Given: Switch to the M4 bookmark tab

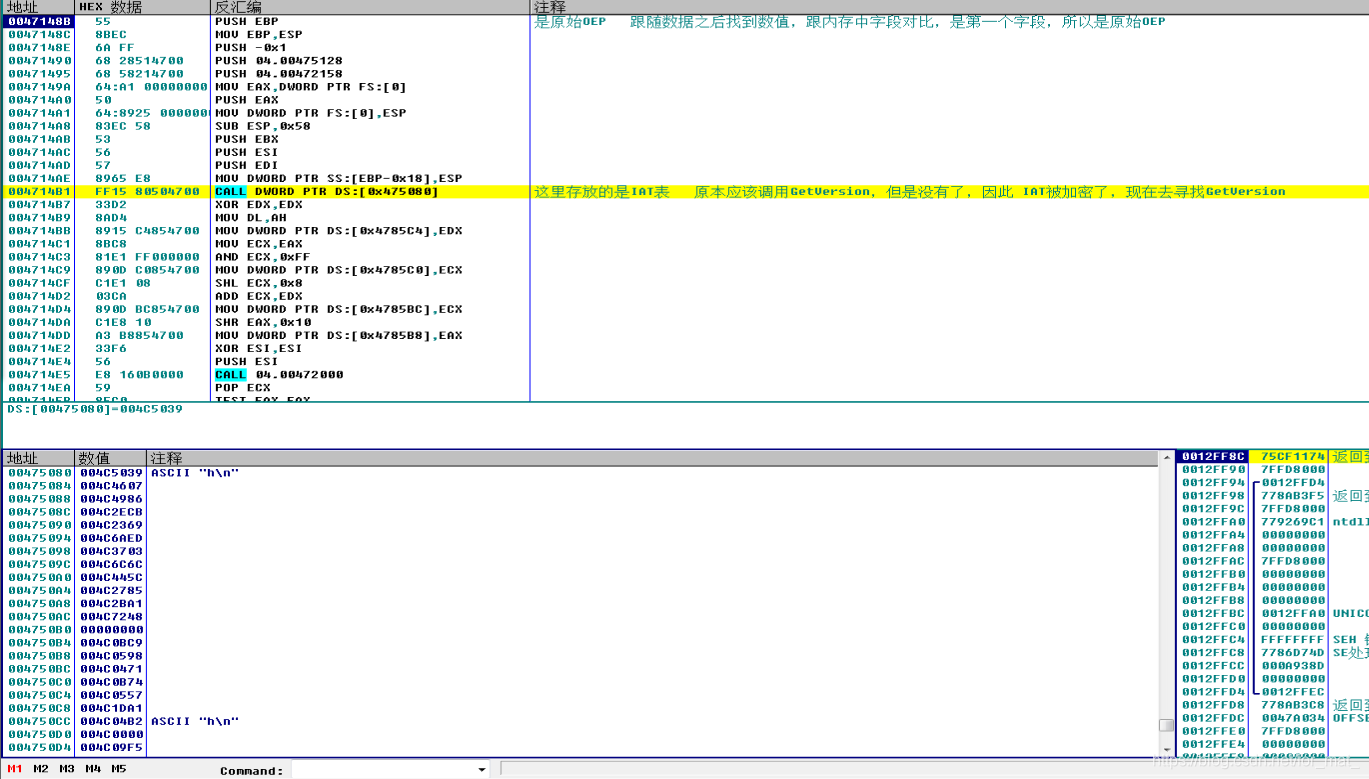Looking at the screenshot, I should click(x=93, y=769).
